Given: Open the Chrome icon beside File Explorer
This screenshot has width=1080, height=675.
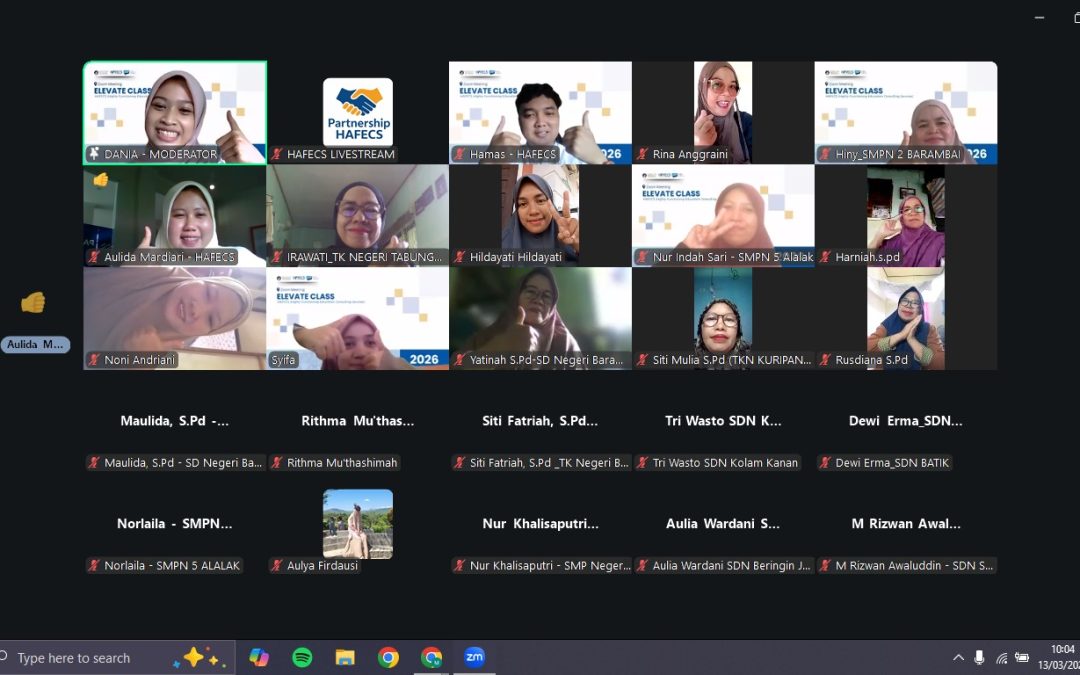Looking at the screenshot, I should point(388,658).
